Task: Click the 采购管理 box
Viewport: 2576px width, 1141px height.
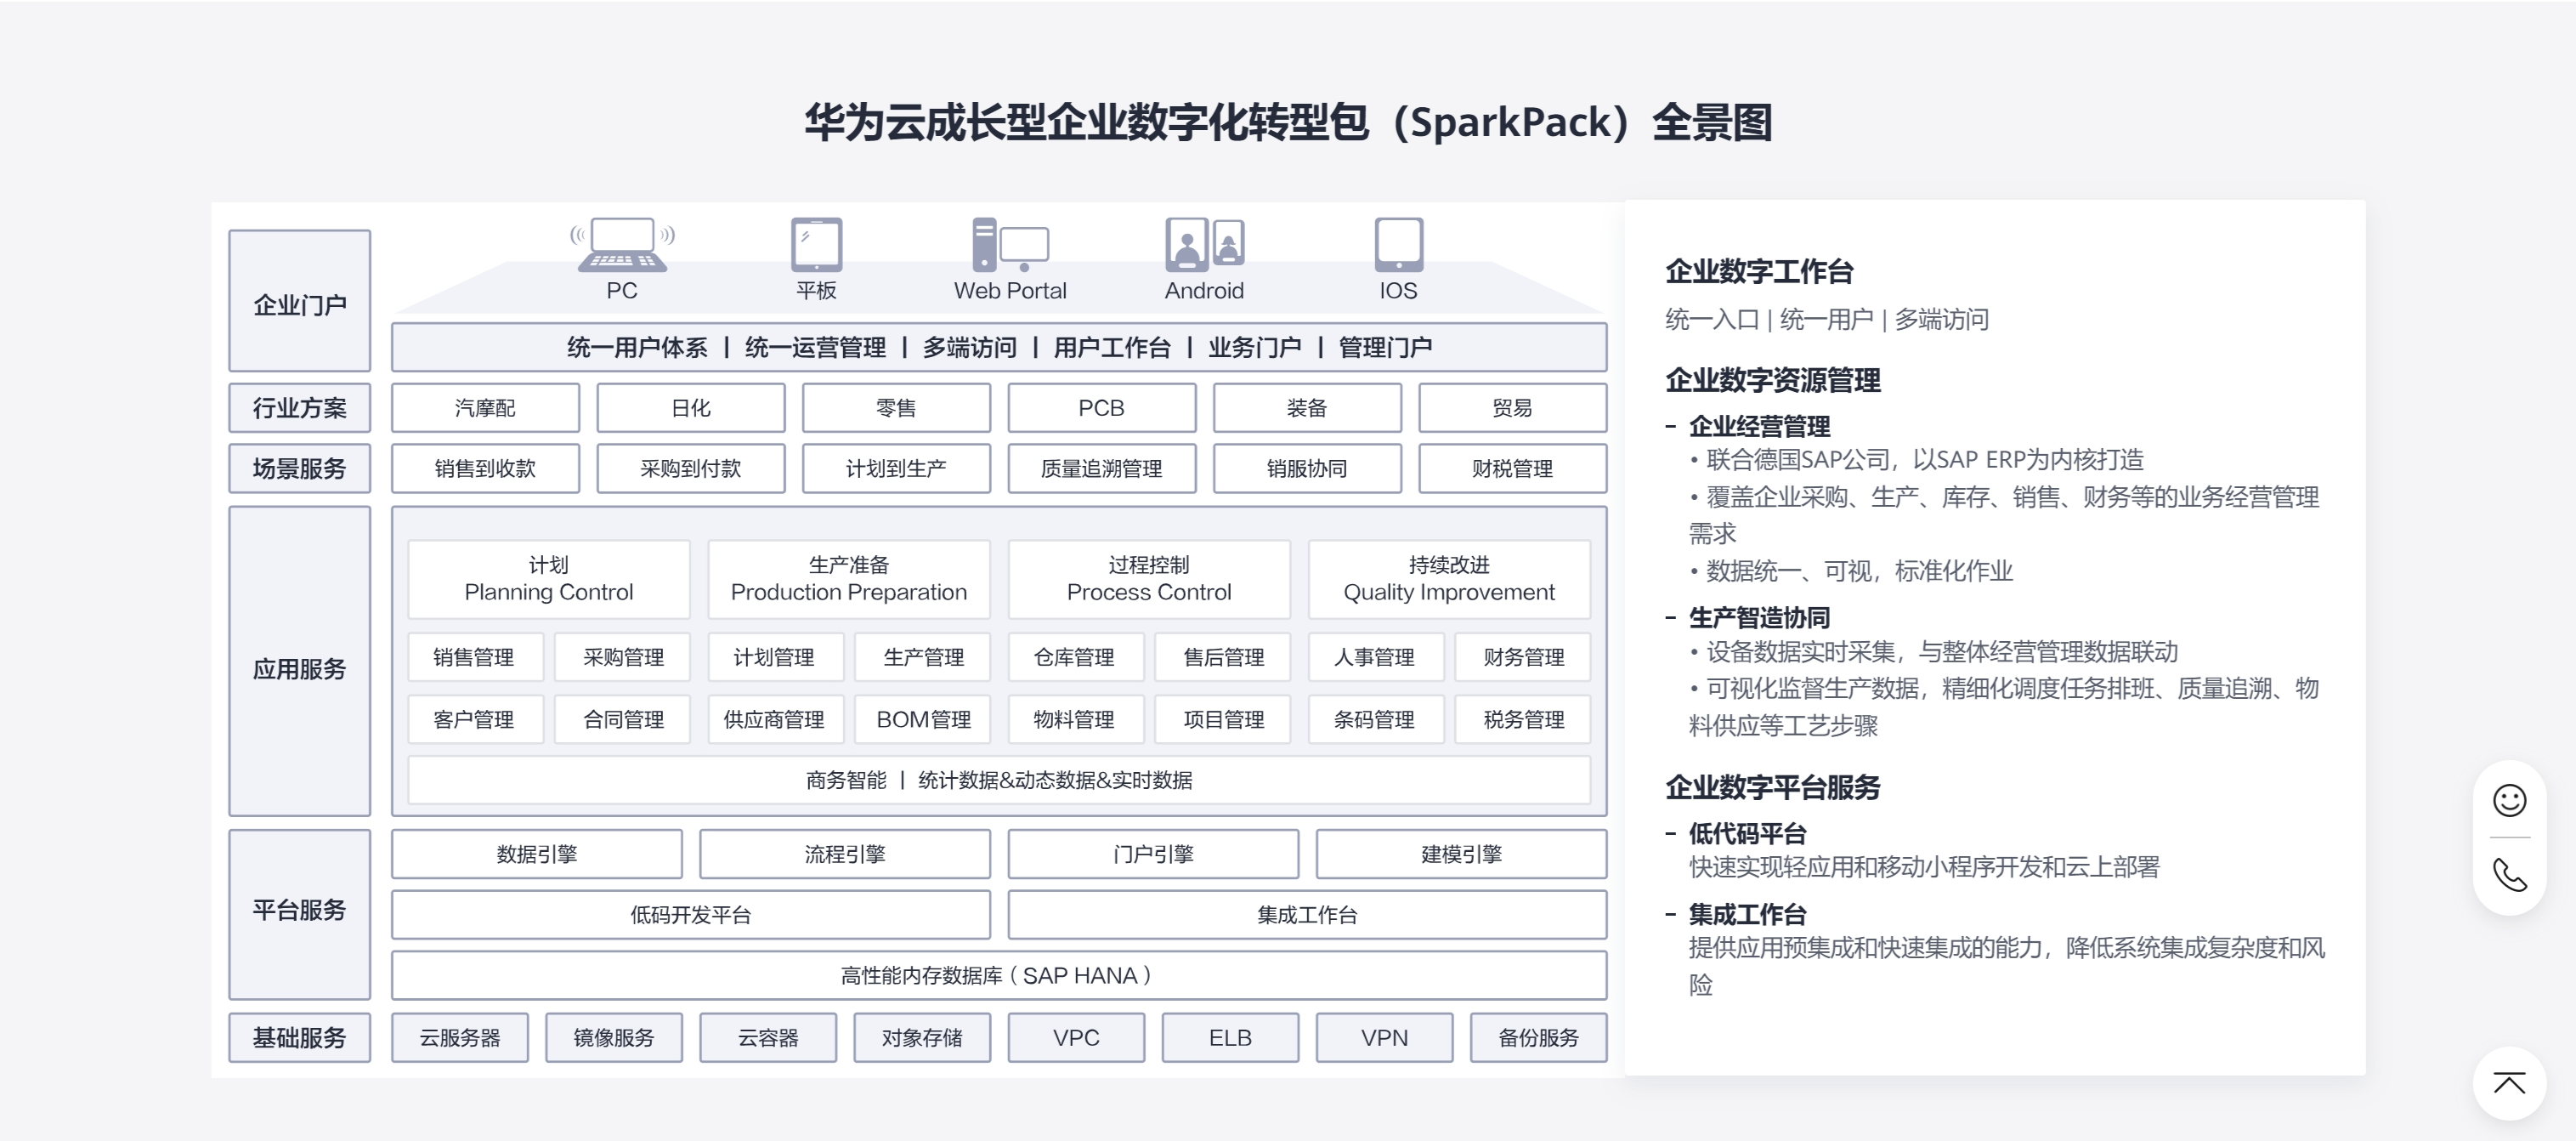Action: (623, 656)
